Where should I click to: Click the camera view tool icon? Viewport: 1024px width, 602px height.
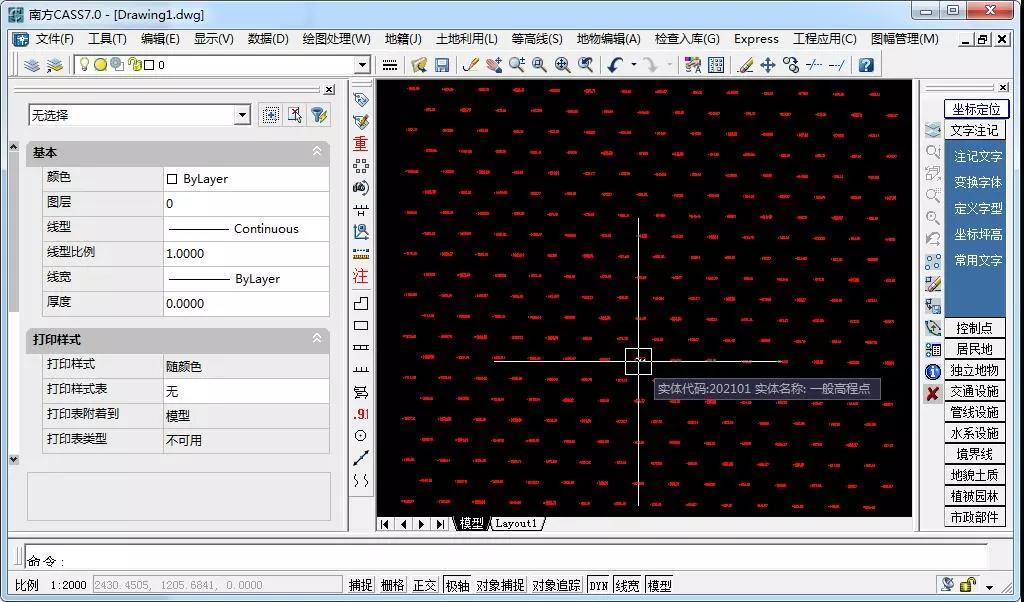(x=360, y=188)
